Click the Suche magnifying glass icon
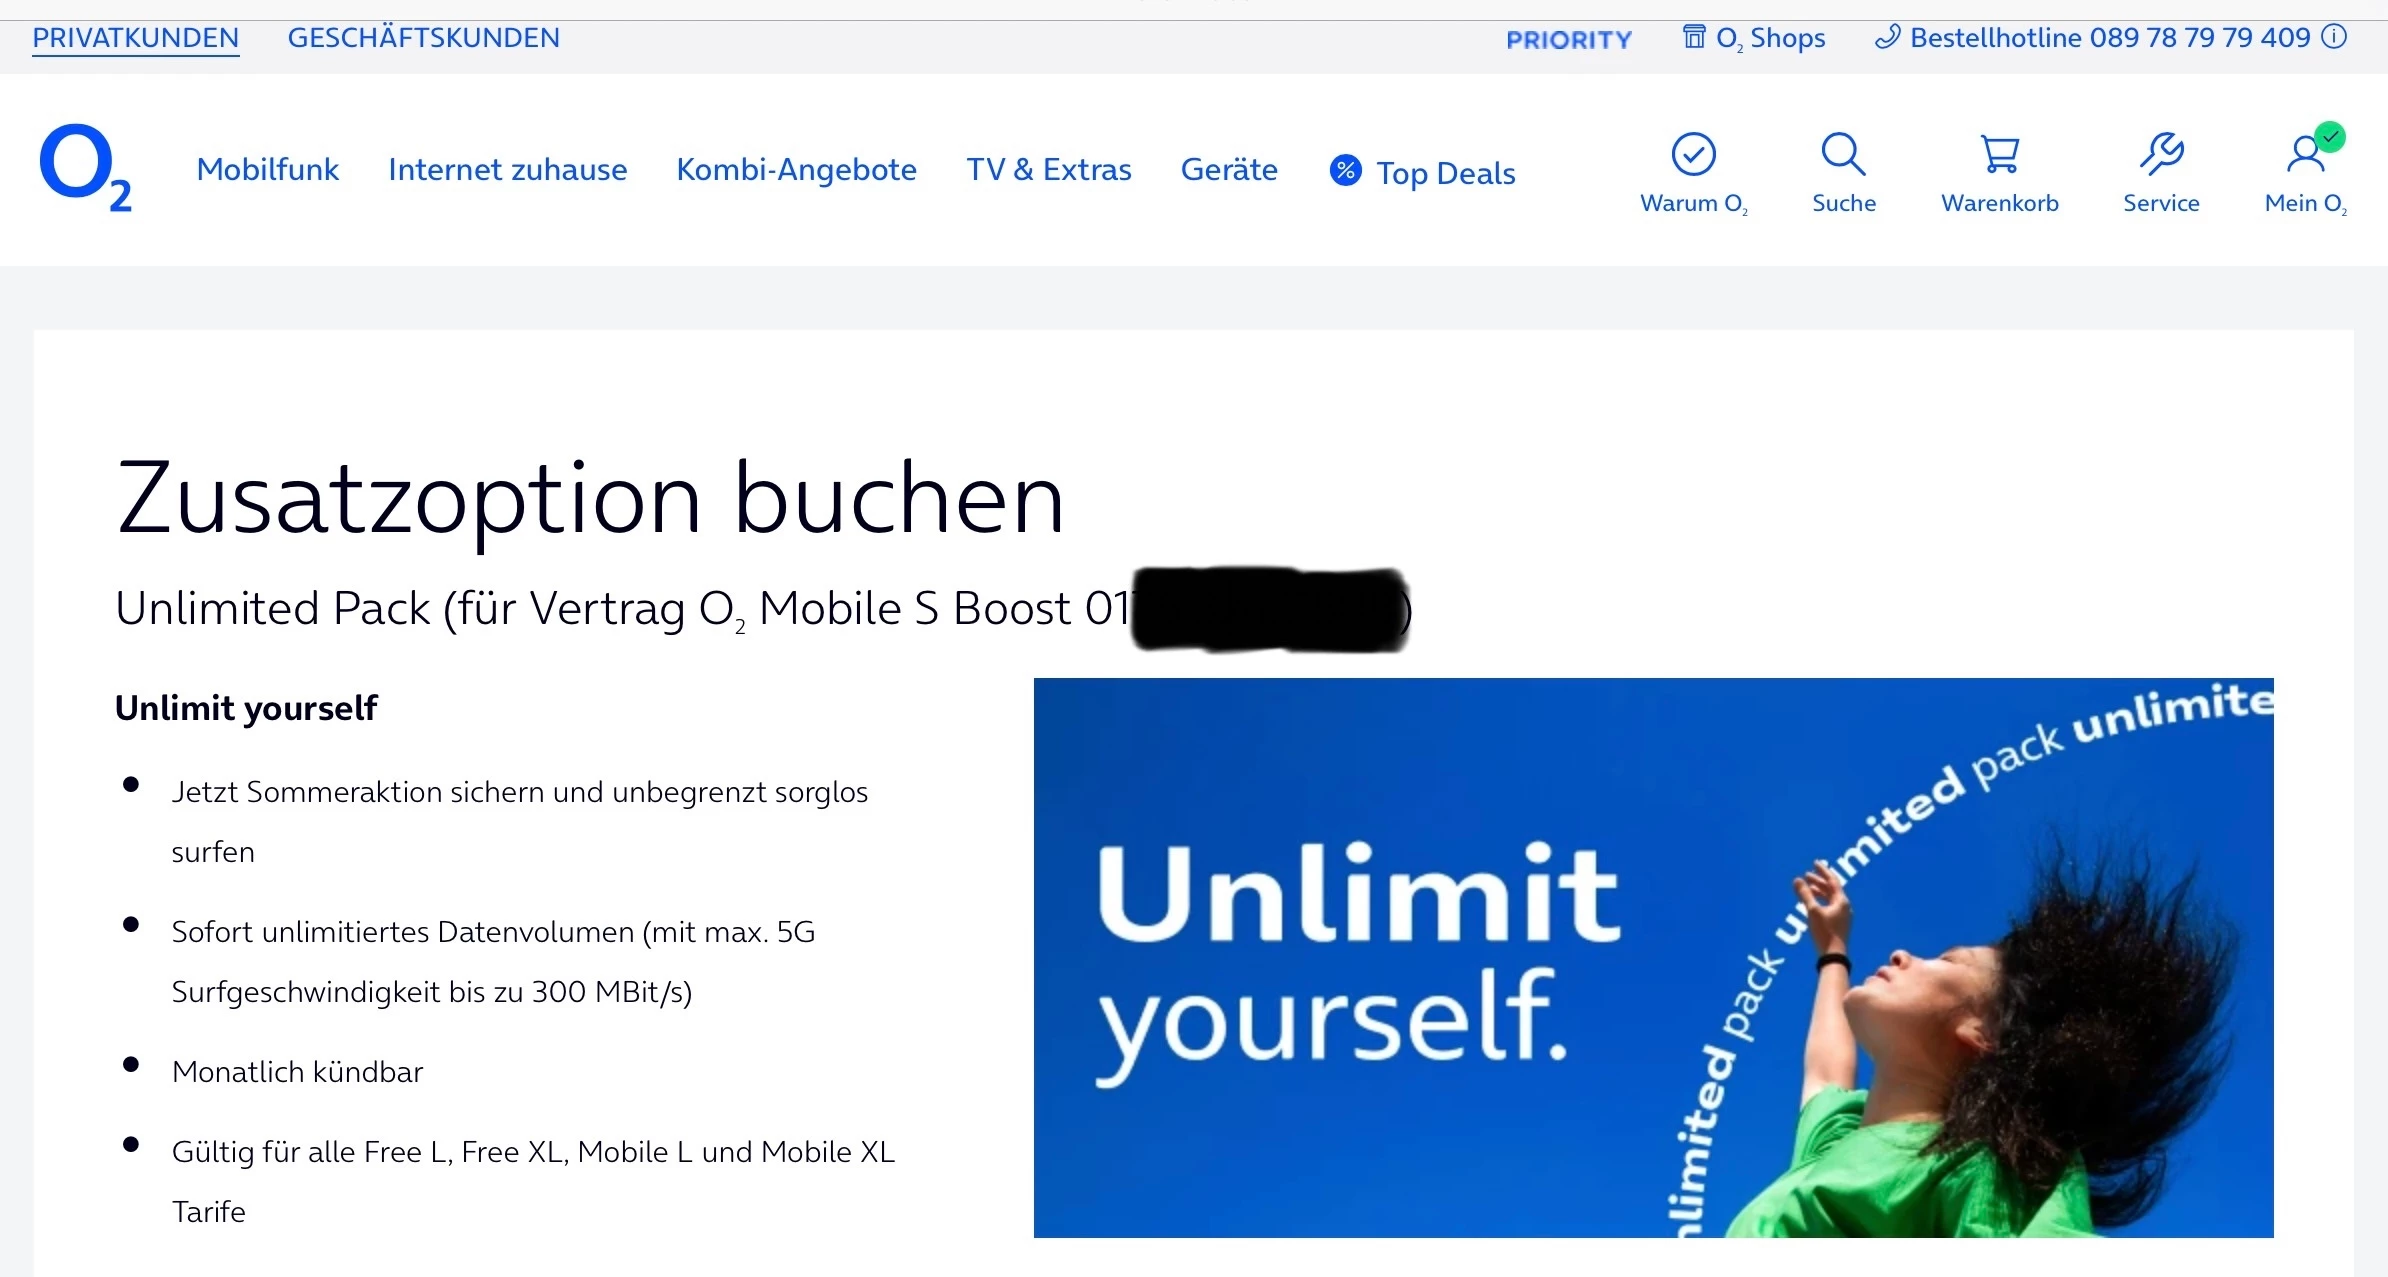This screenshot has height=1277, width=2388. 1843,154
